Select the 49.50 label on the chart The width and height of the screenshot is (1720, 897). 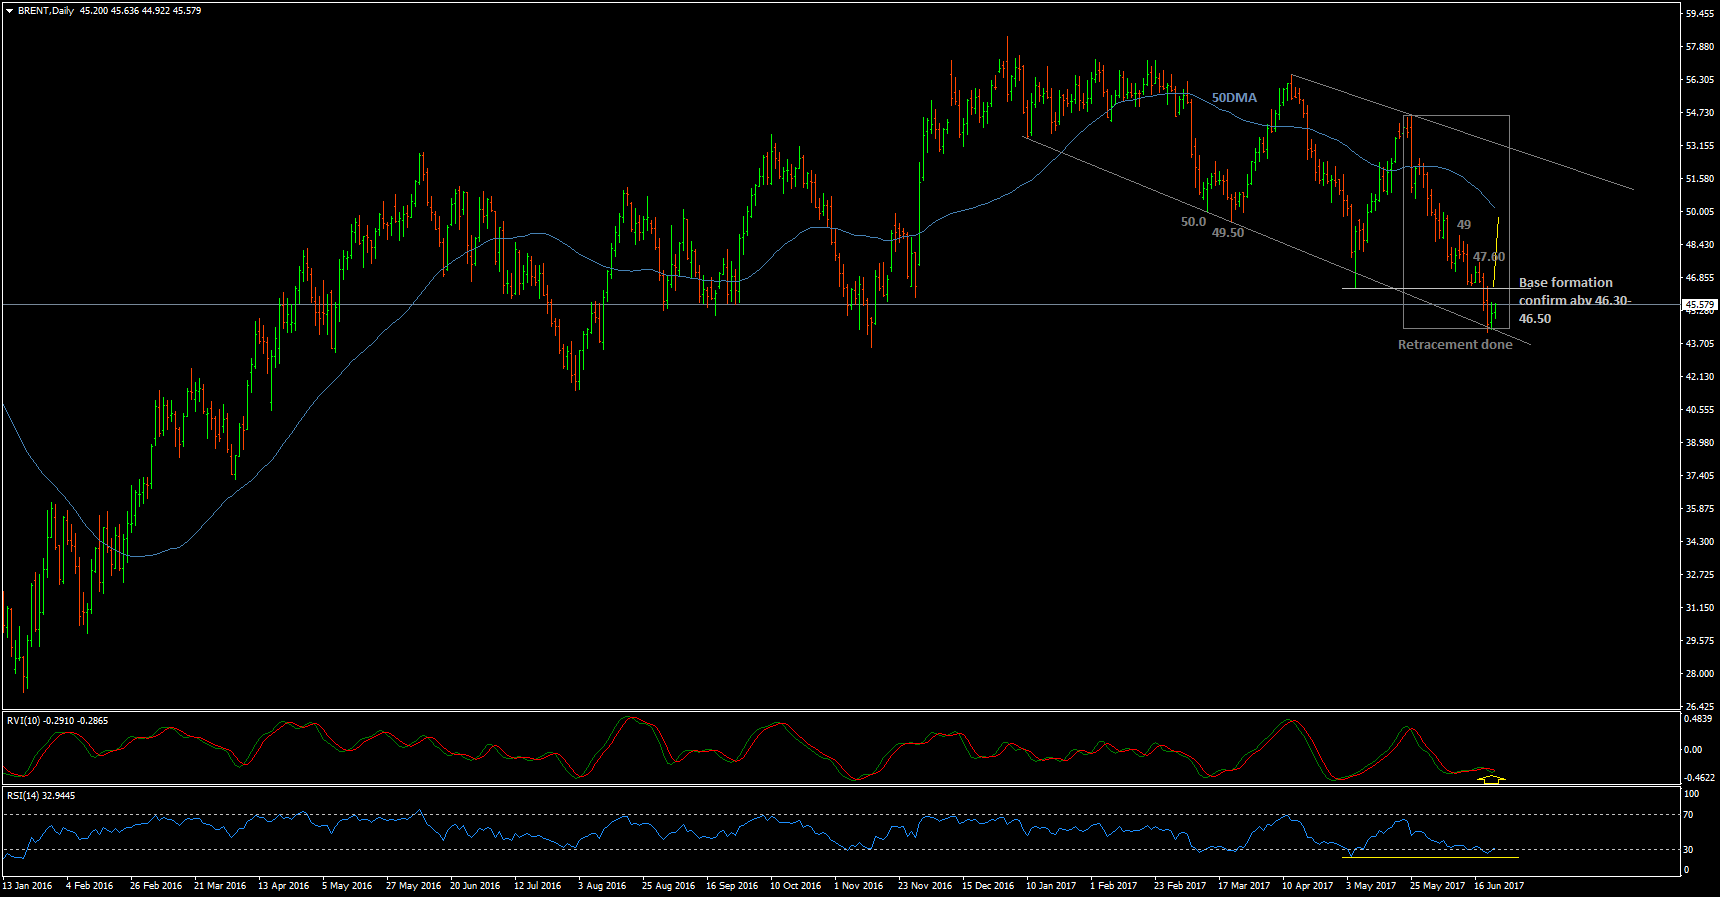pos(1227,233)
